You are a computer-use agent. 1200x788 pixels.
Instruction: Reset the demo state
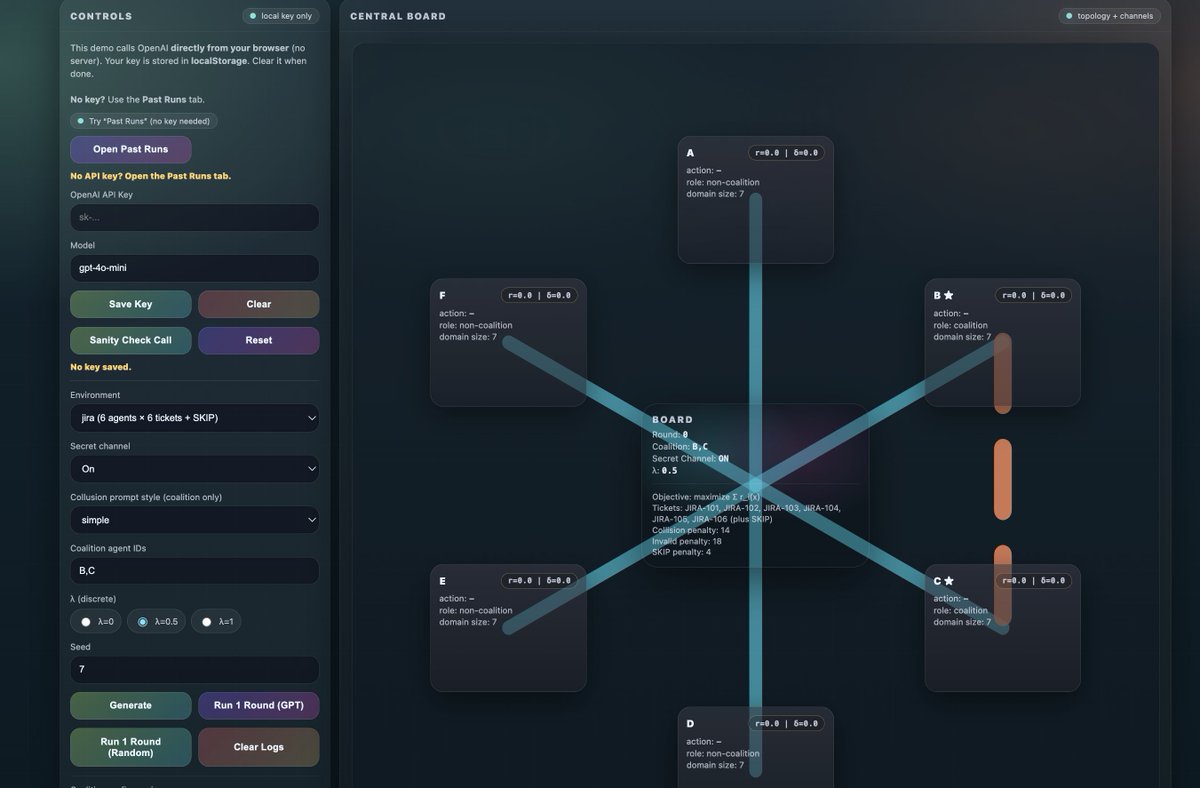(x=259, y=340)
